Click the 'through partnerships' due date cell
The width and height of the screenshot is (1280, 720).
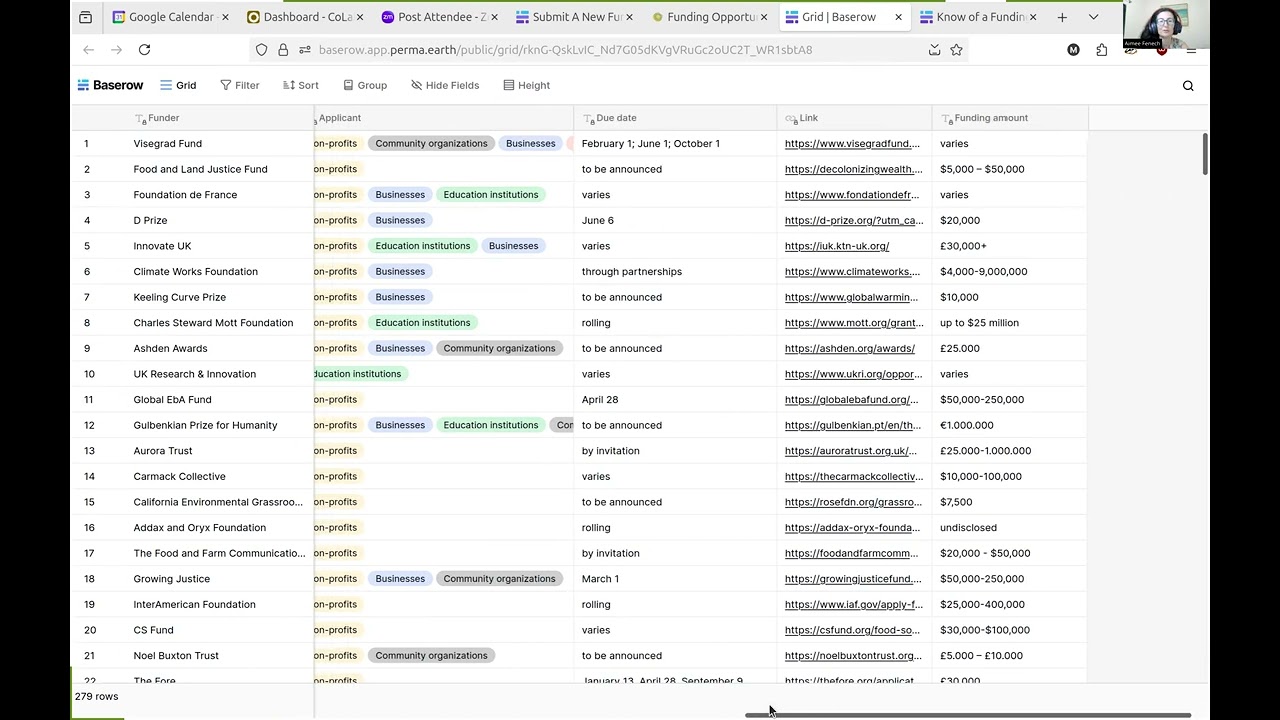pos(675,272)
